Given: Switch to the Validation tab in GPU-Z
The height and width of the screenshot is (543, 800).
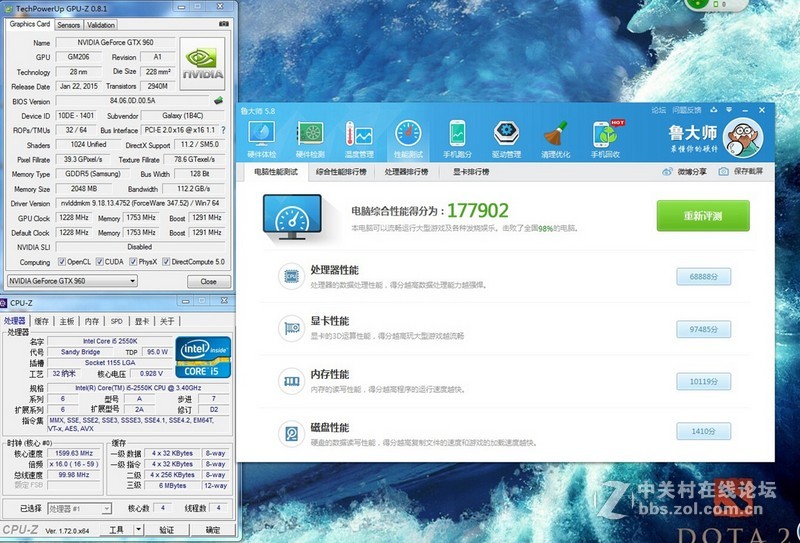Looking at the screenshot, I should [x=101, y=24].
